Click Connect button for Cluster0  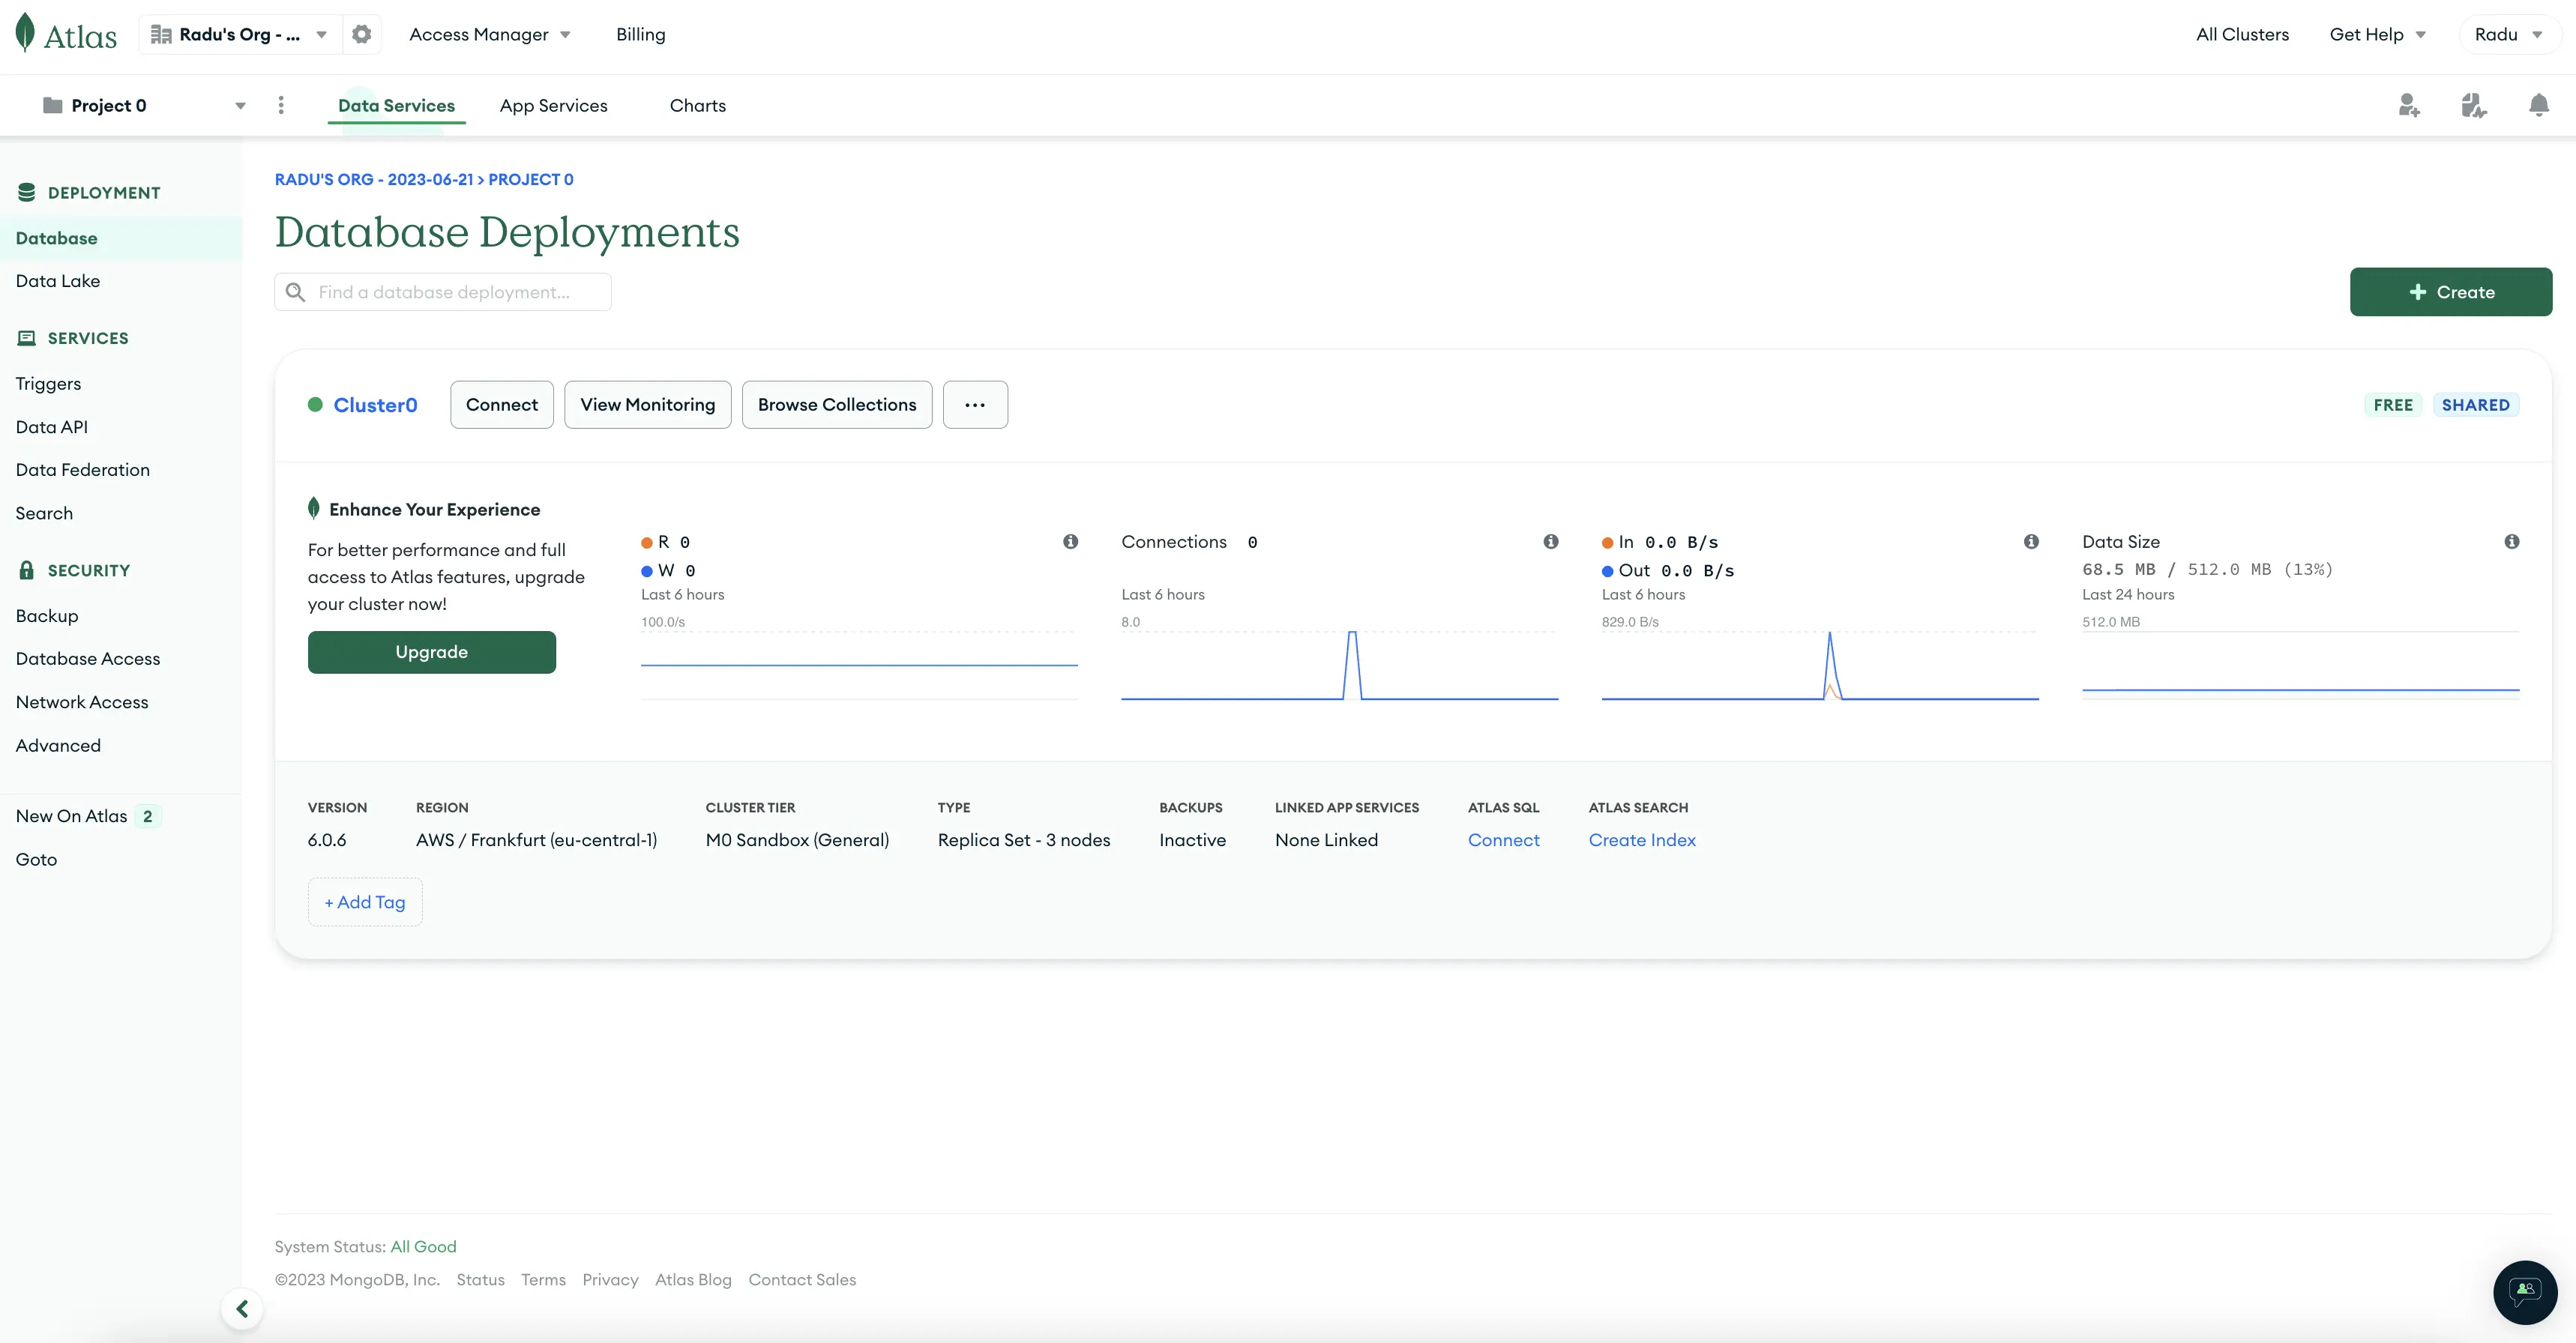[502, 405]
